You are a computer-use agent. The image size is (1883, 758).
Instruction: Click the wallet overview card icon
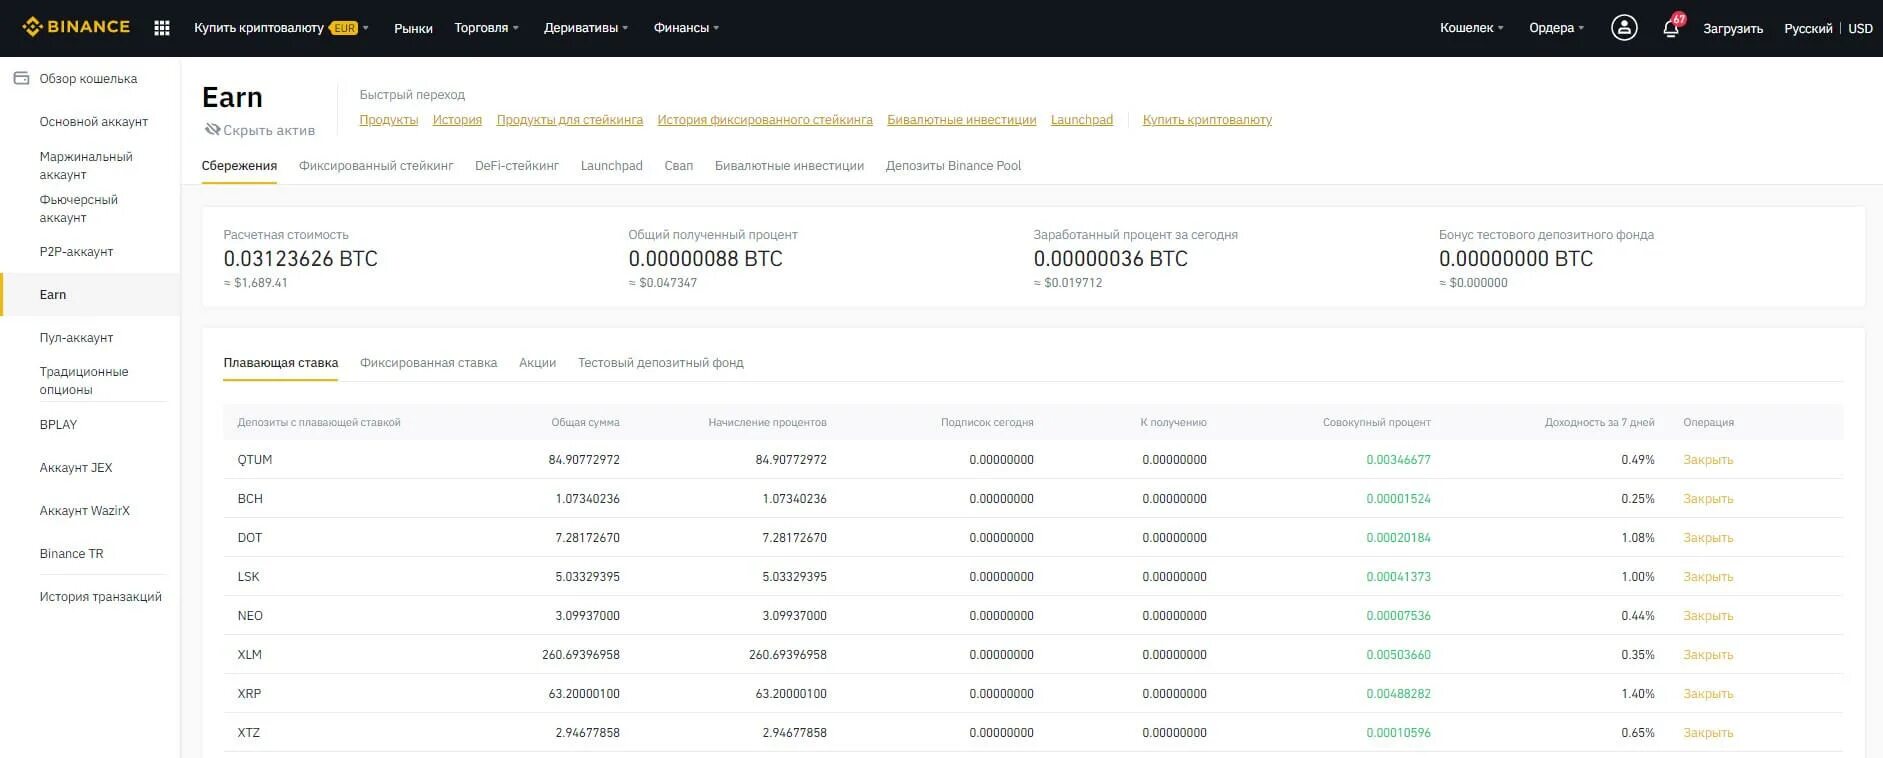tap(21, 78)
